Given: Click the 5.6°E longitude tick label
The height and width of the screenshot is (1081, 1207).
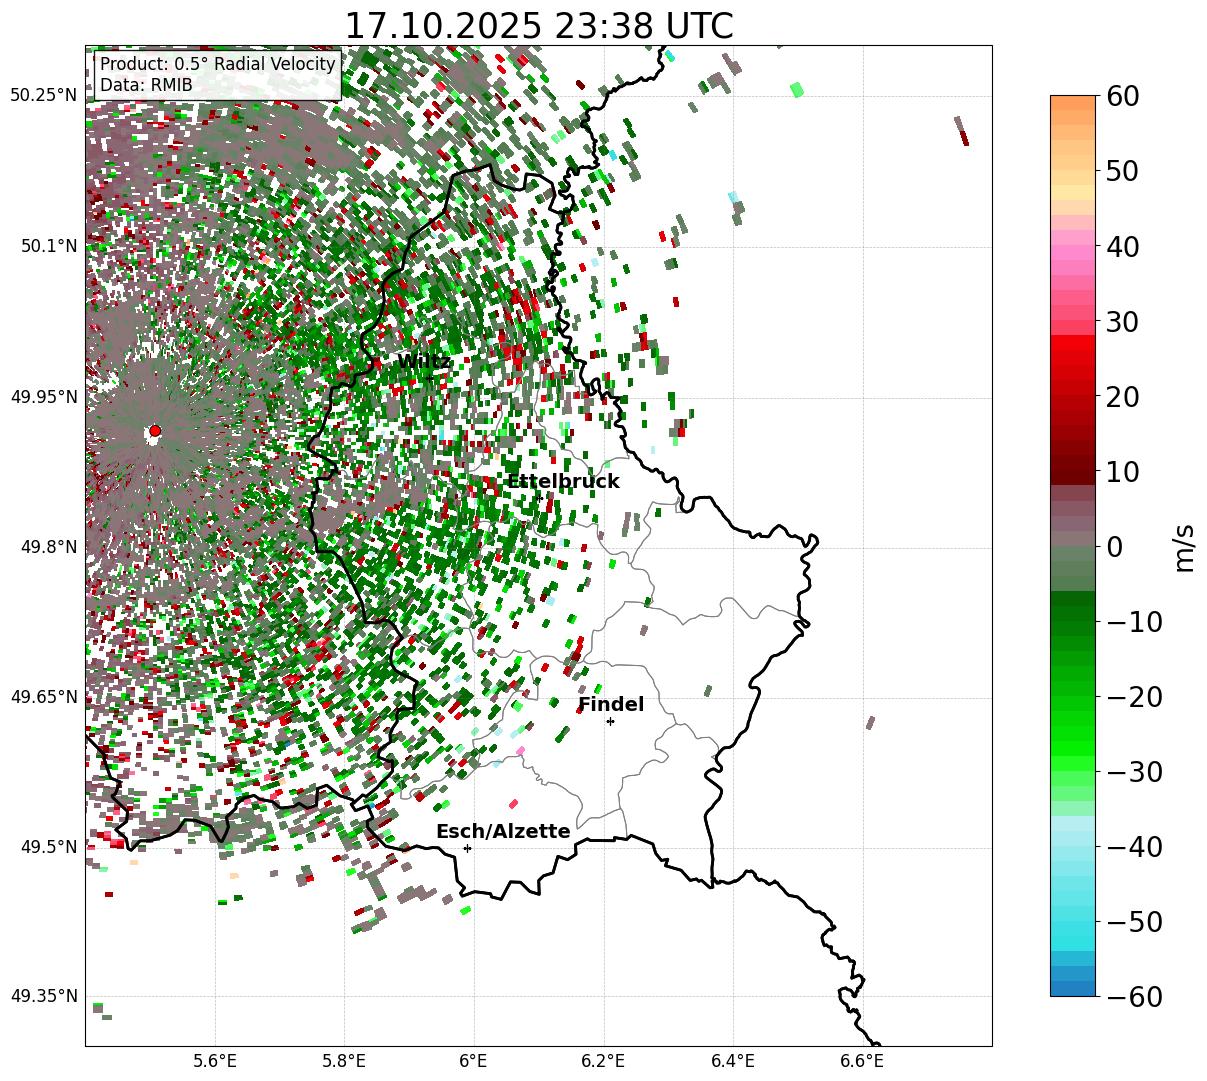Looking at the screenshot, I should tap(215, 1061).
